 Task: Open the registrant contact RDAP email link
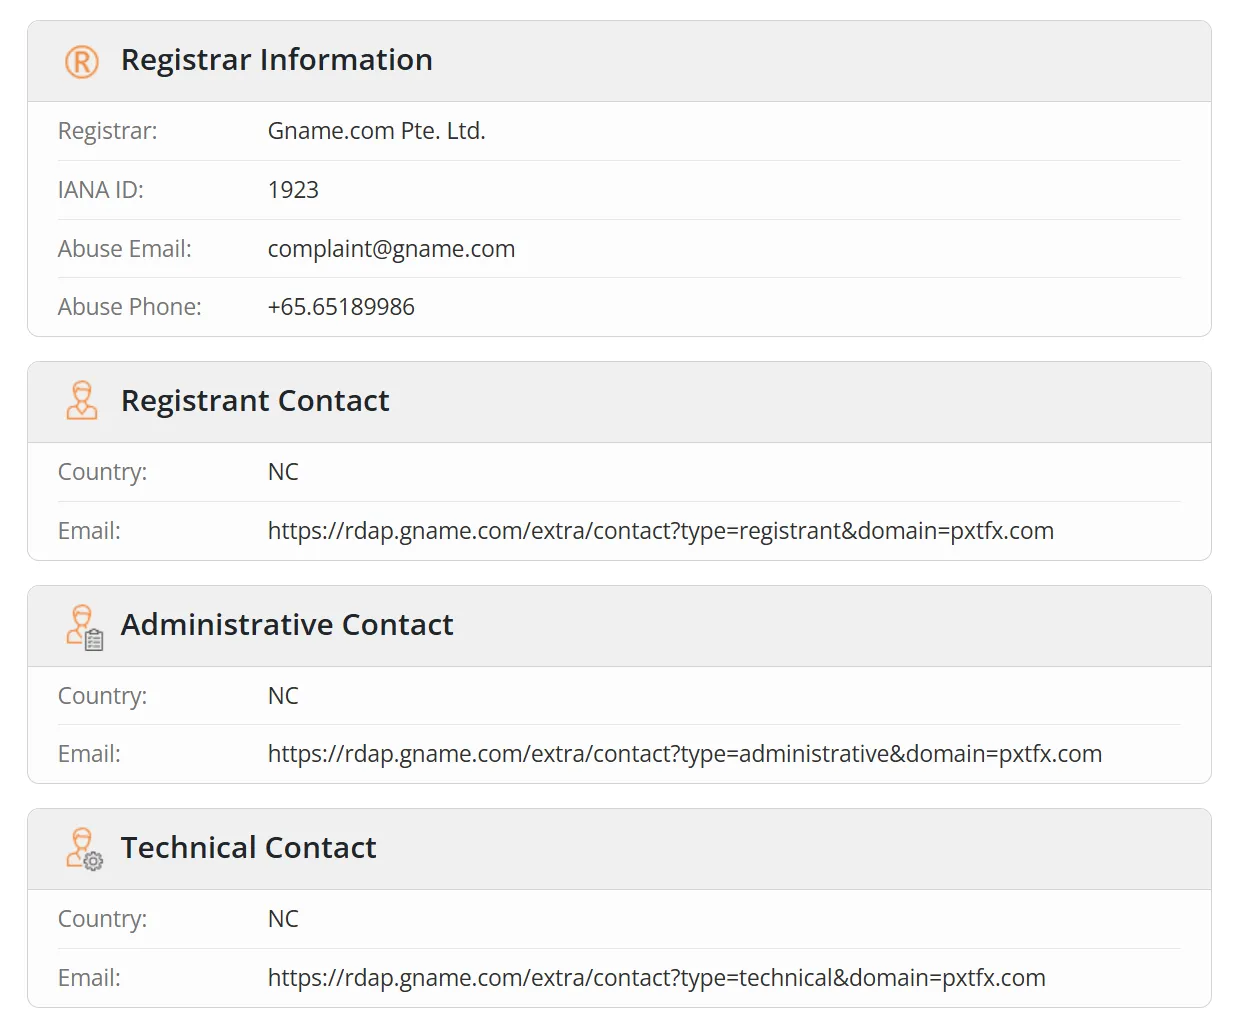(x=660, y=531)
